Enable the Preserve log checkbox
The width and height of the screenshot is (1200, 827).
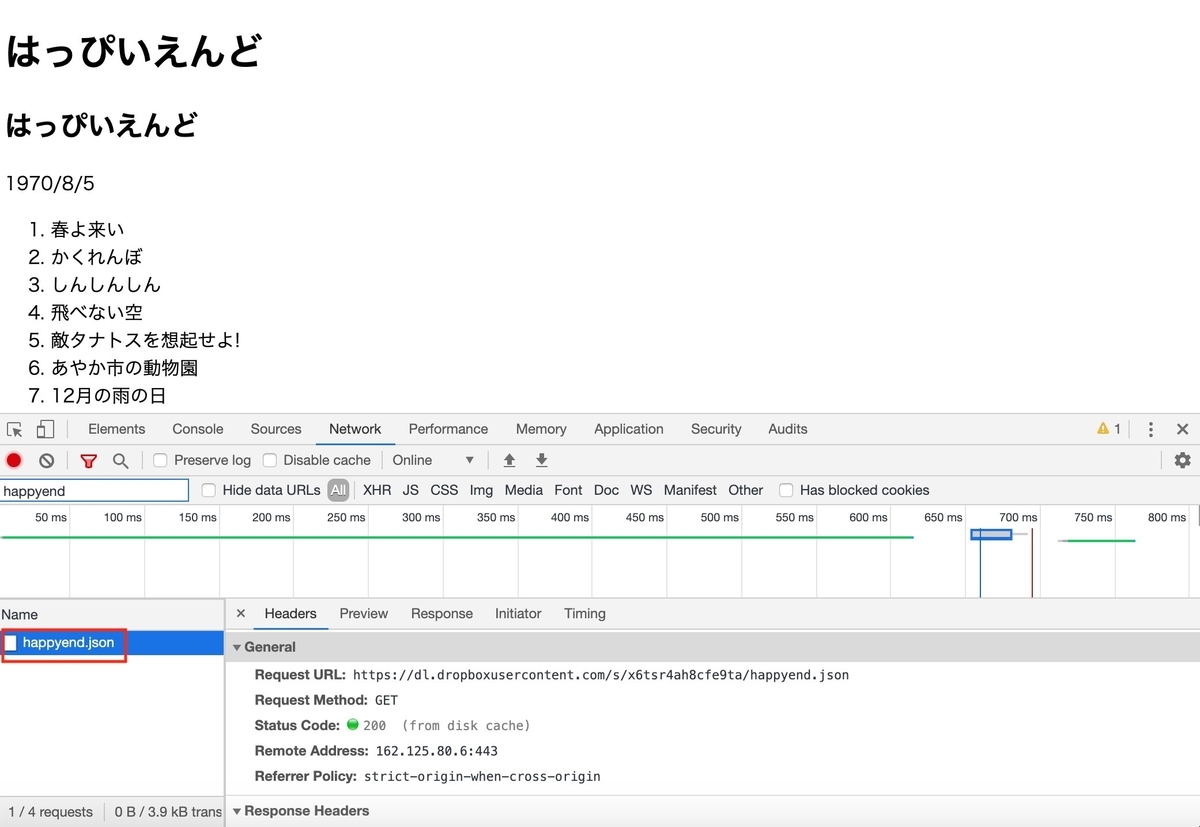coord(160,460)
